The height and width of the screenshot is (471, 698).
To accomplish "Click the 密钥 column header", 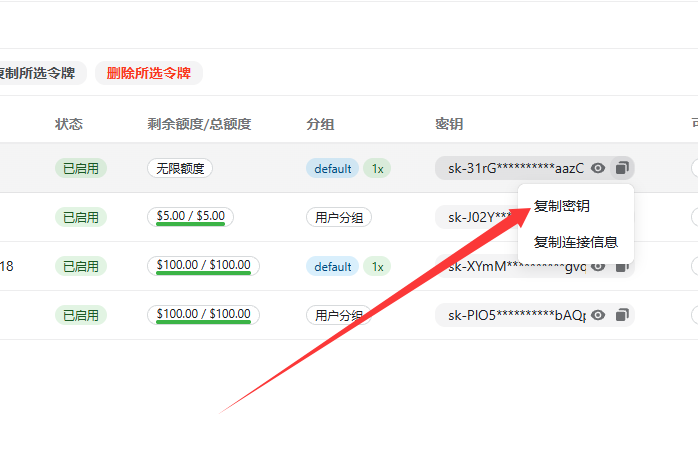I will pyautogui.click(x=449, y=124).
